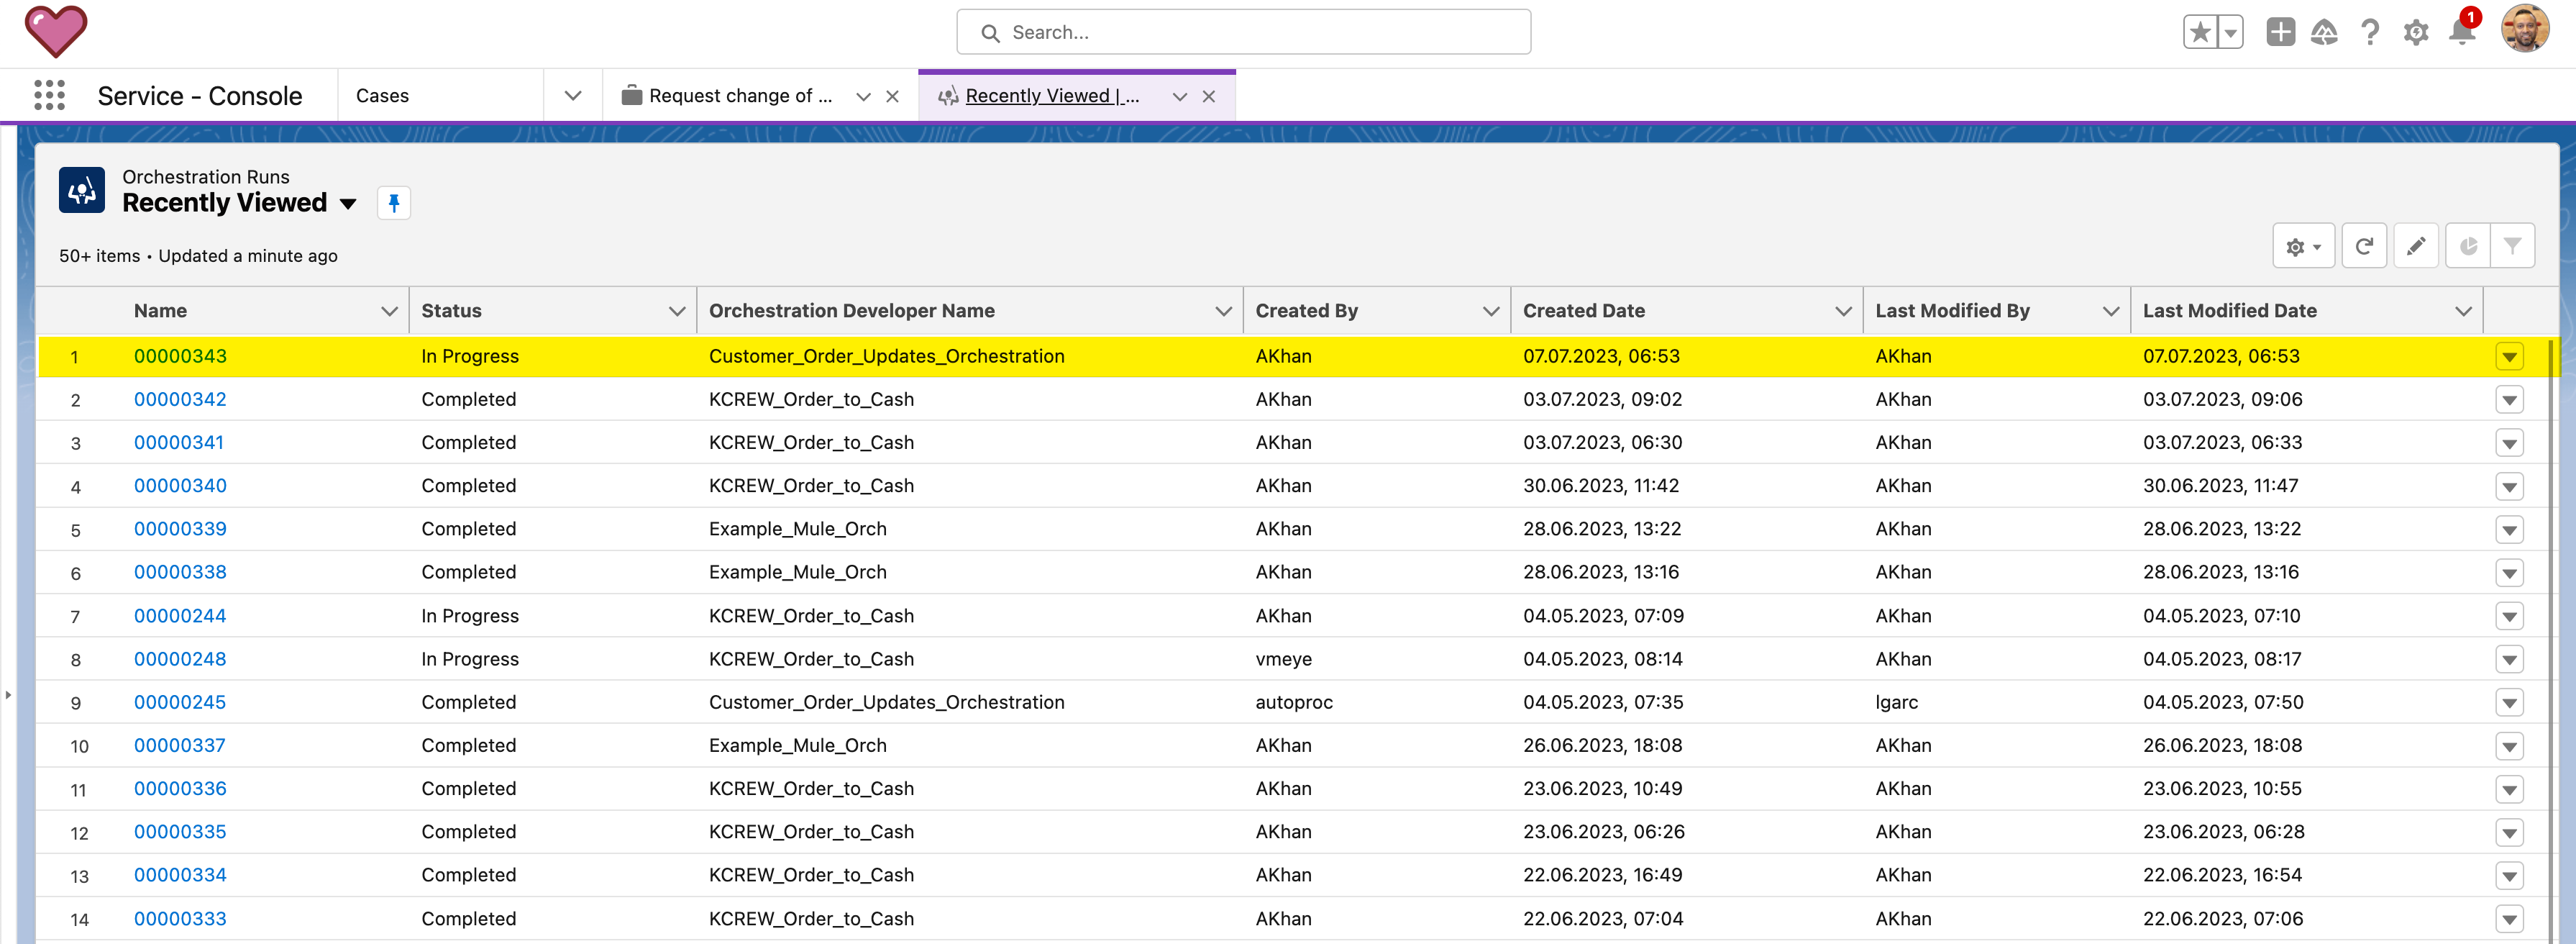This screenshot has width=2576, height=944.
Task: Open orchestration run 00000343
Action: 180,356
